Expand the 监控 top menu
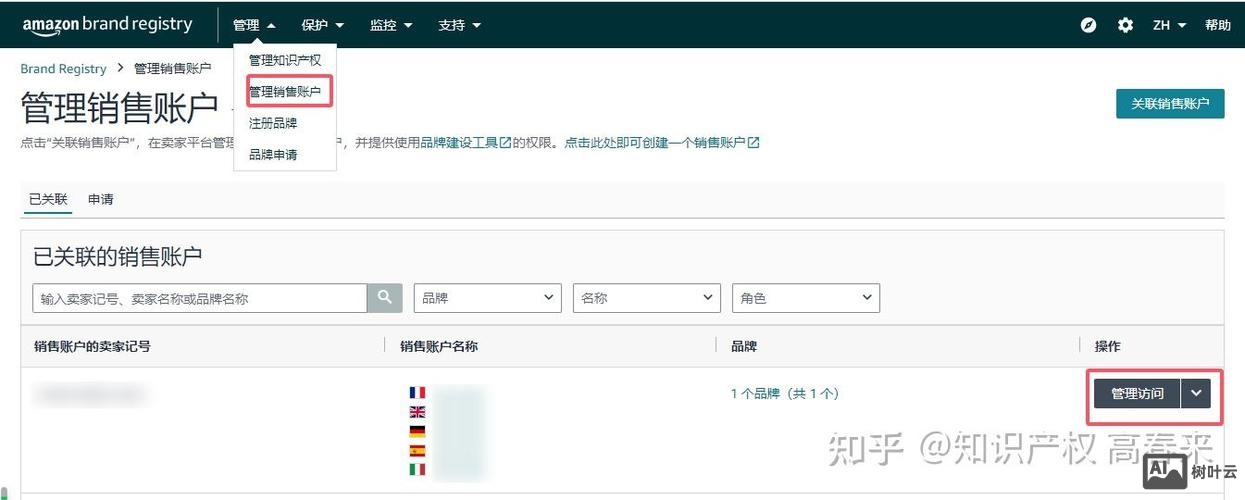This screenshot has height=500, width=1245. [x=391, y=25]
